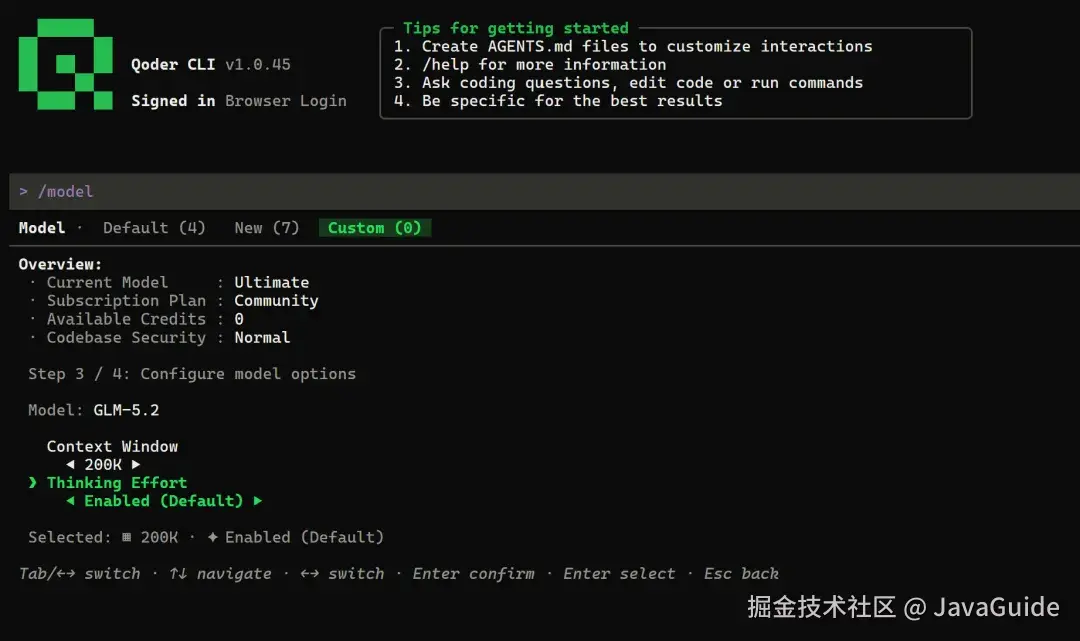The image size is (1080, 641).
Task: Click Codebase Security value Normal
Action: pyautogui.click(x=262, y=337)
